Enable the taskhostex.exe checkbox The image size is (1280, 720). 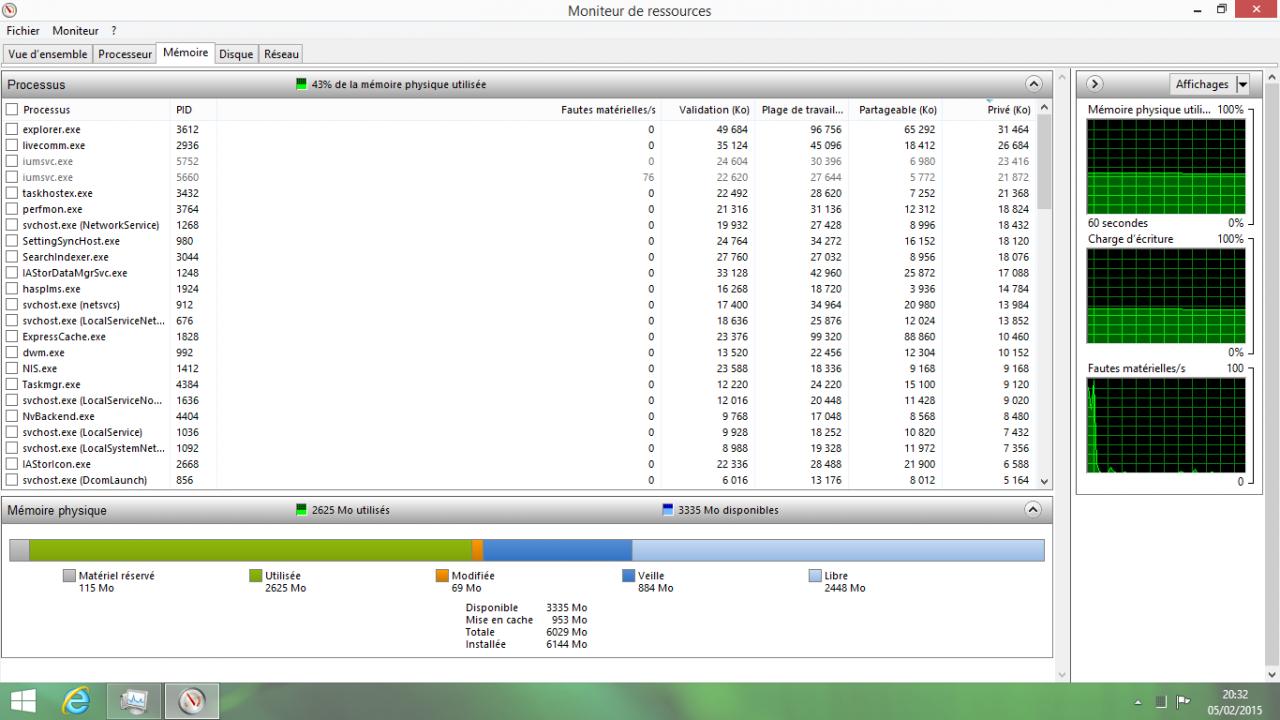click(x=12, y=193)
